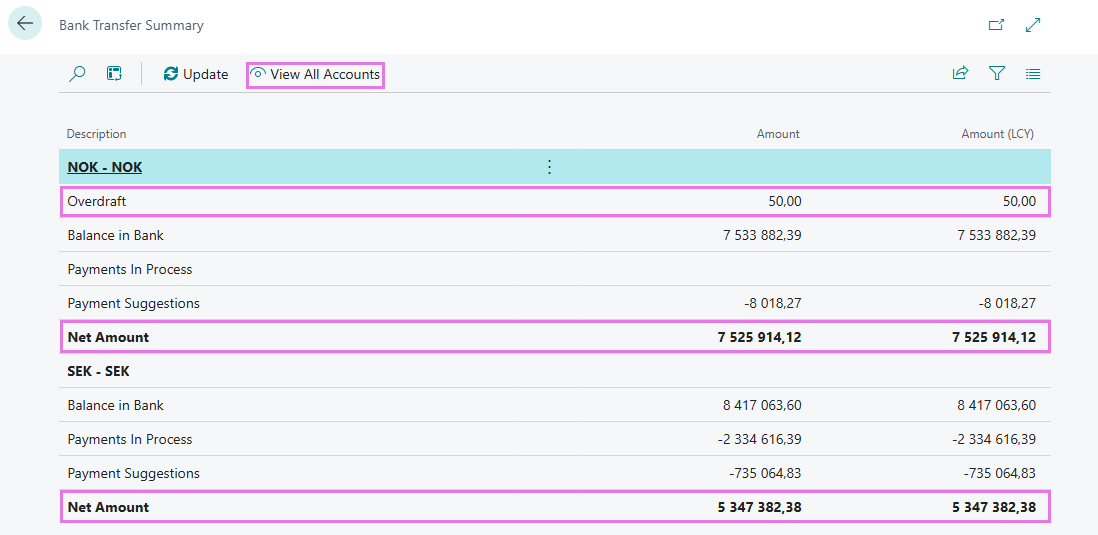Open page in new window icon
Screen dimensions: 1098x535
(x=996, y=25)
